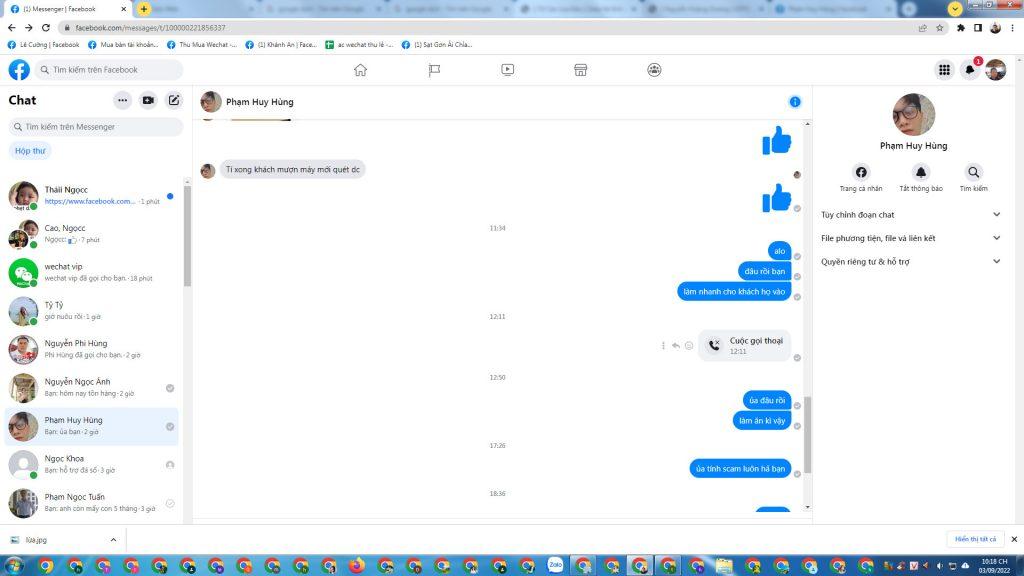Open the Marketplace icon
The width and height of the screenshot is (1024, 576).
tap(580, 70)
